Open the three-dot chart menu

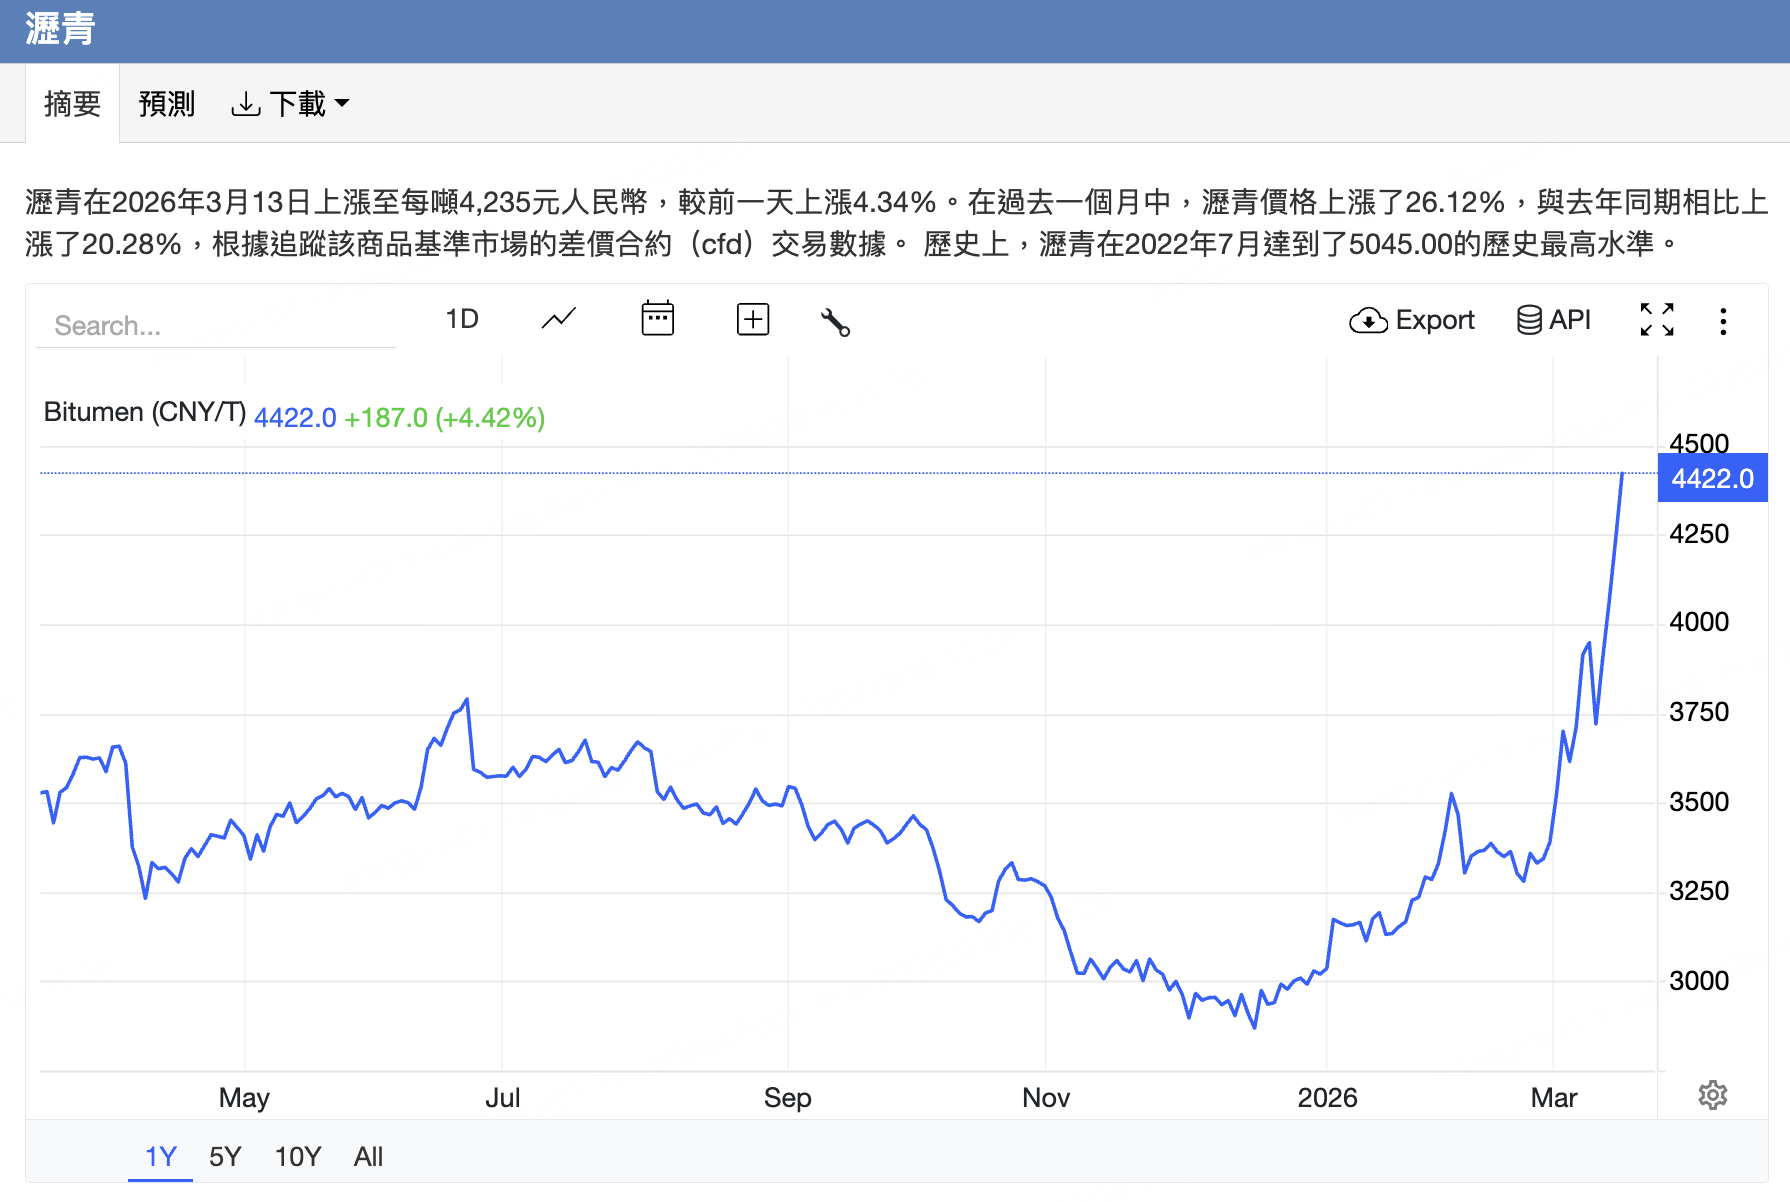click(x=1723, y=320)
